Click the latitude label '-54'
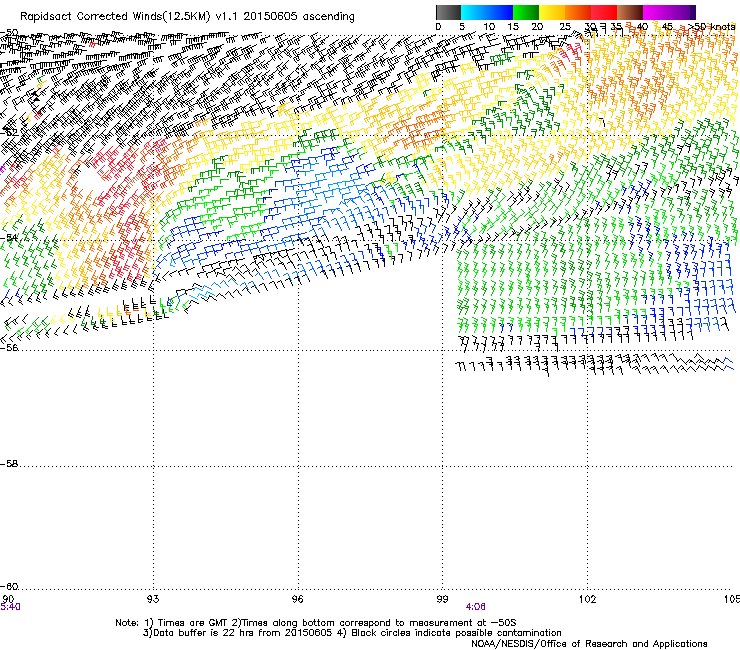The width and height of the screenshot is (740, 650). [9, 238]
